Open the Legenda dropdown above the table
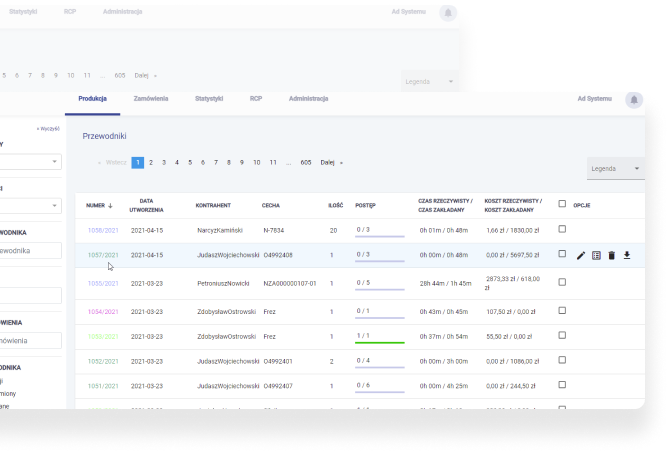 coord(616,169)
